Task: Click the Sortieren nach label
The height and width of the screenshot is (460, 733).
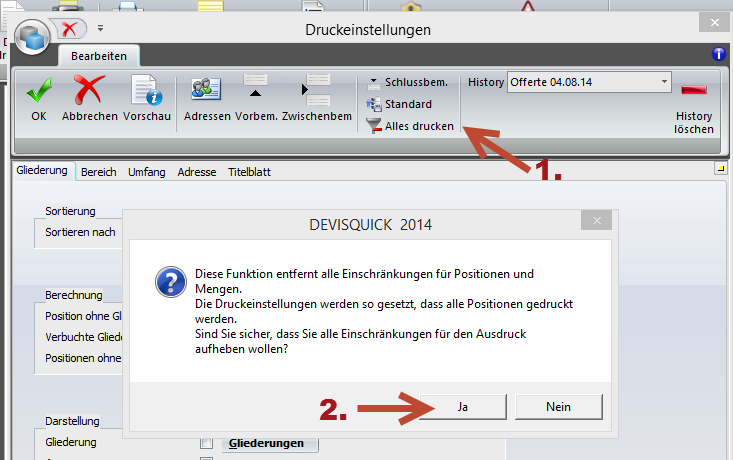Action: (80, 232)
